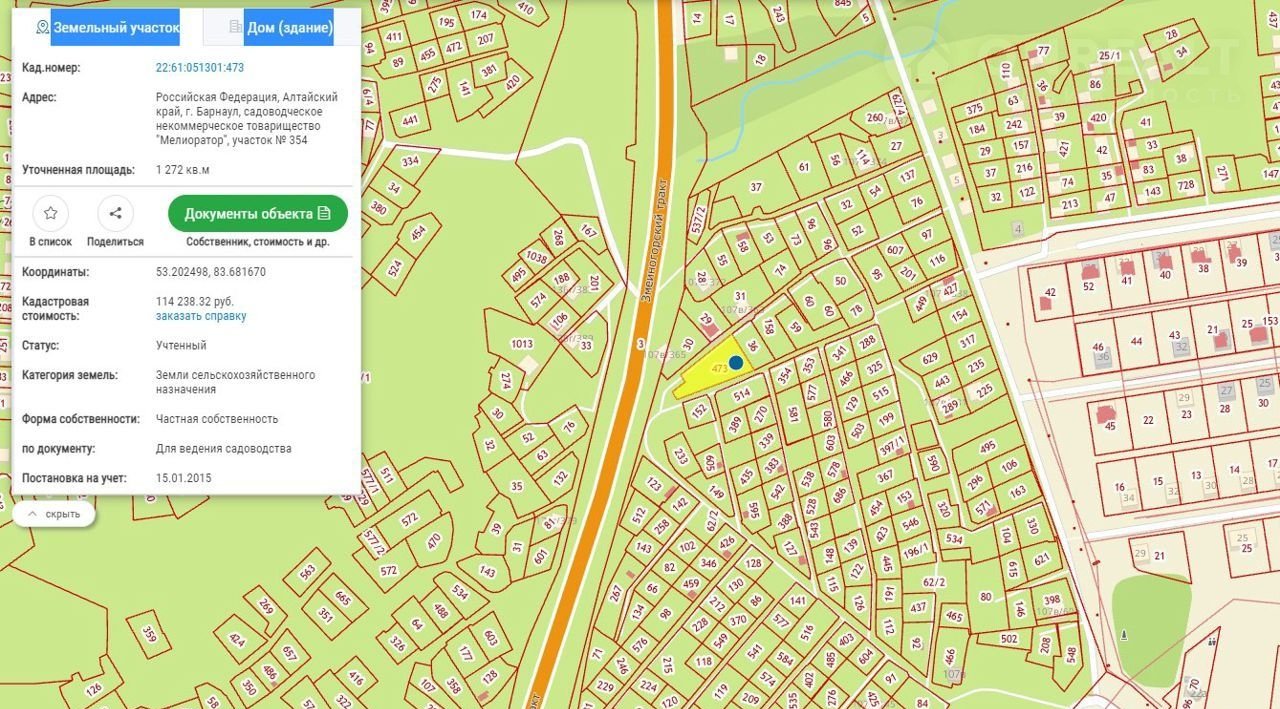Open 'Документы объекта' green button
The image size is (1280, 709).
tap(257, 214)
